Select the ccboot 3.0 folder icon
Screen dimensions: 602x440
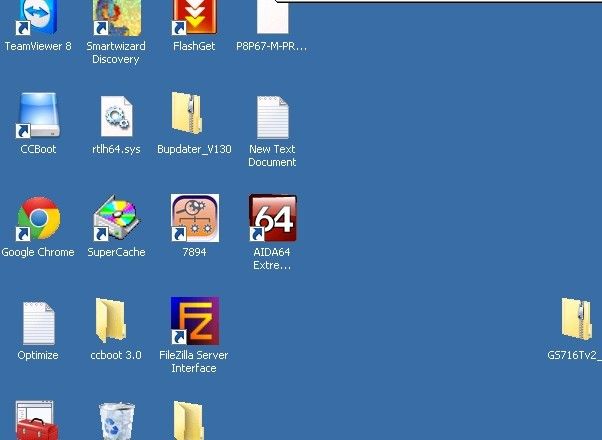(x=111, y=320)
